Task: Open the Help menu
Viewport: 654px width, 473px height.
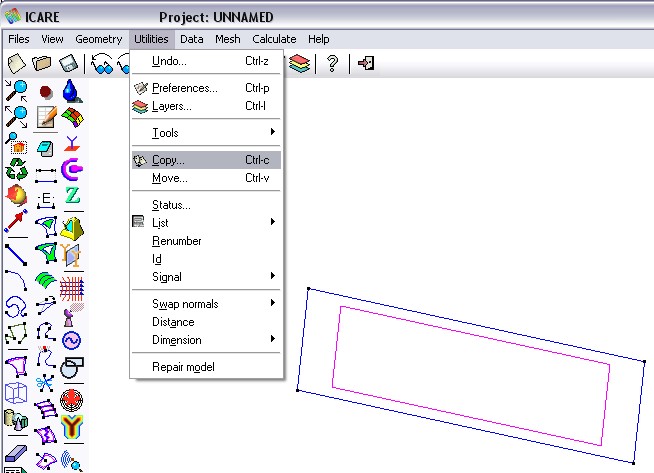Action: [x=319, y=39]
